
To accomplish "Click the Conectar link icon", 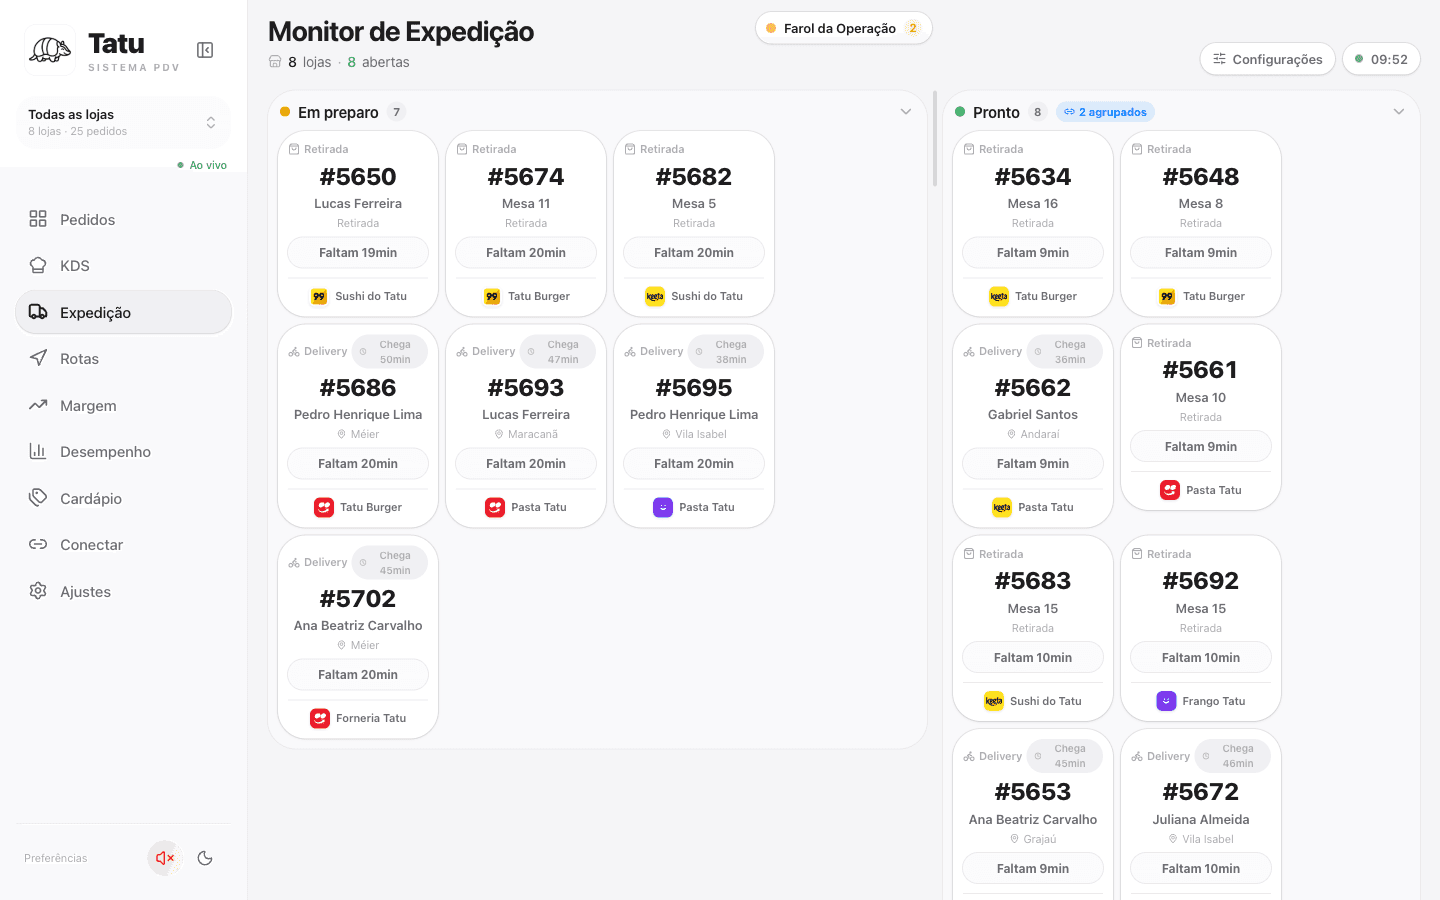I will 38,545.
